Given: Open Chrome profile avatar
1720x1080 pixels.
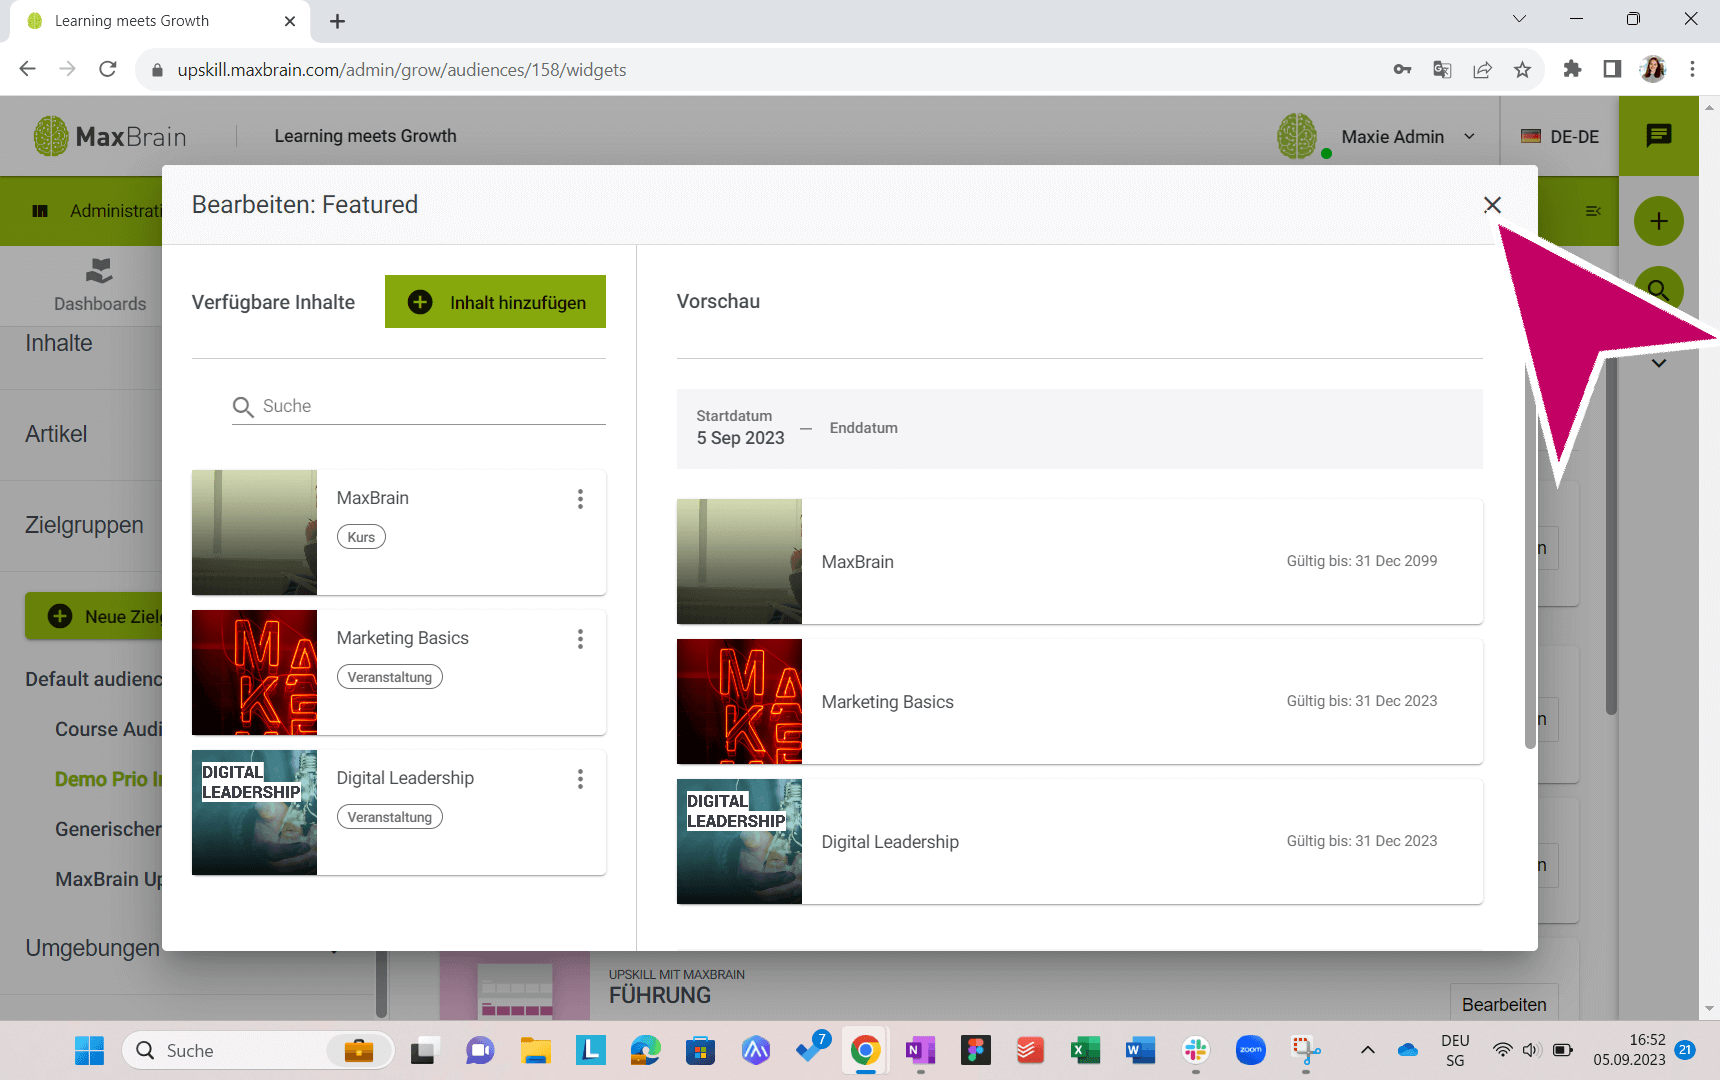Looking at the screenshot, I should (1653, 69).
